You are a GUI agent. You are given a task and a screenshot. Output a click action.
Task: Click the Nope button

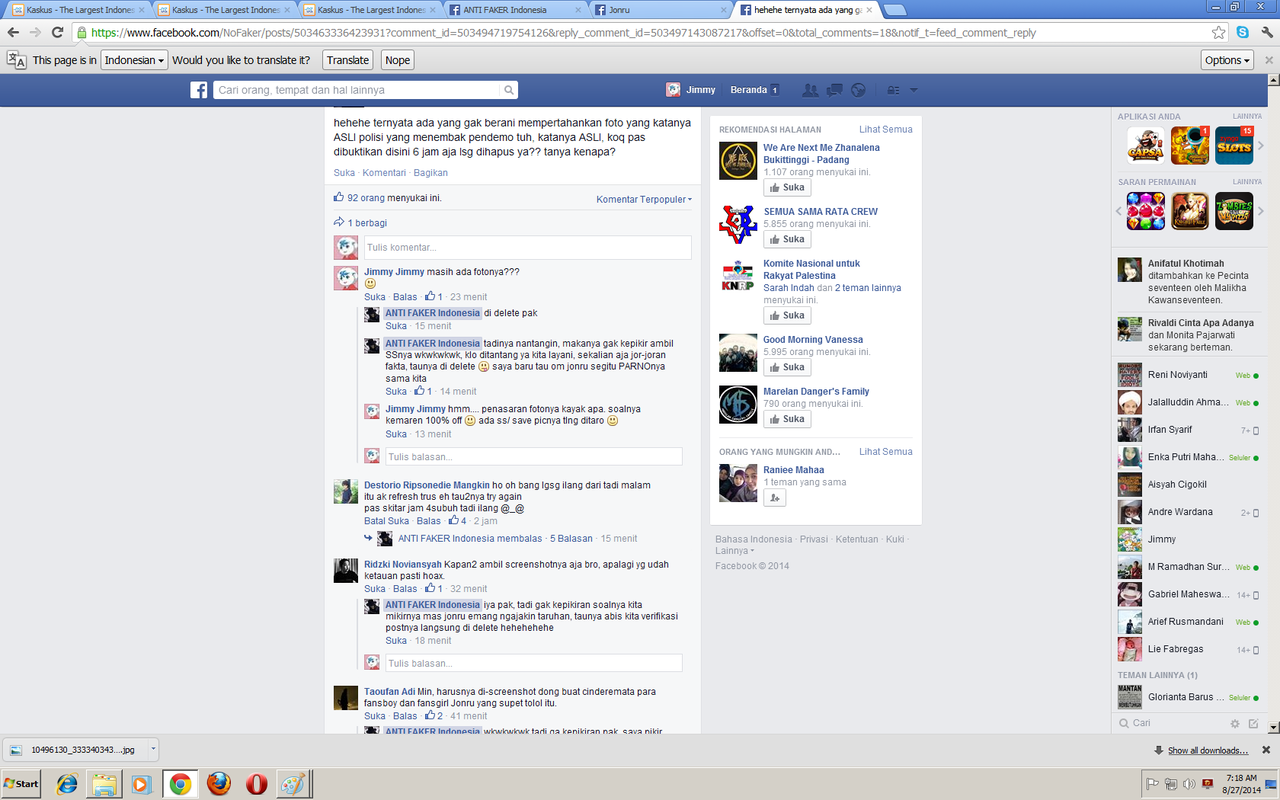(398, 60)
